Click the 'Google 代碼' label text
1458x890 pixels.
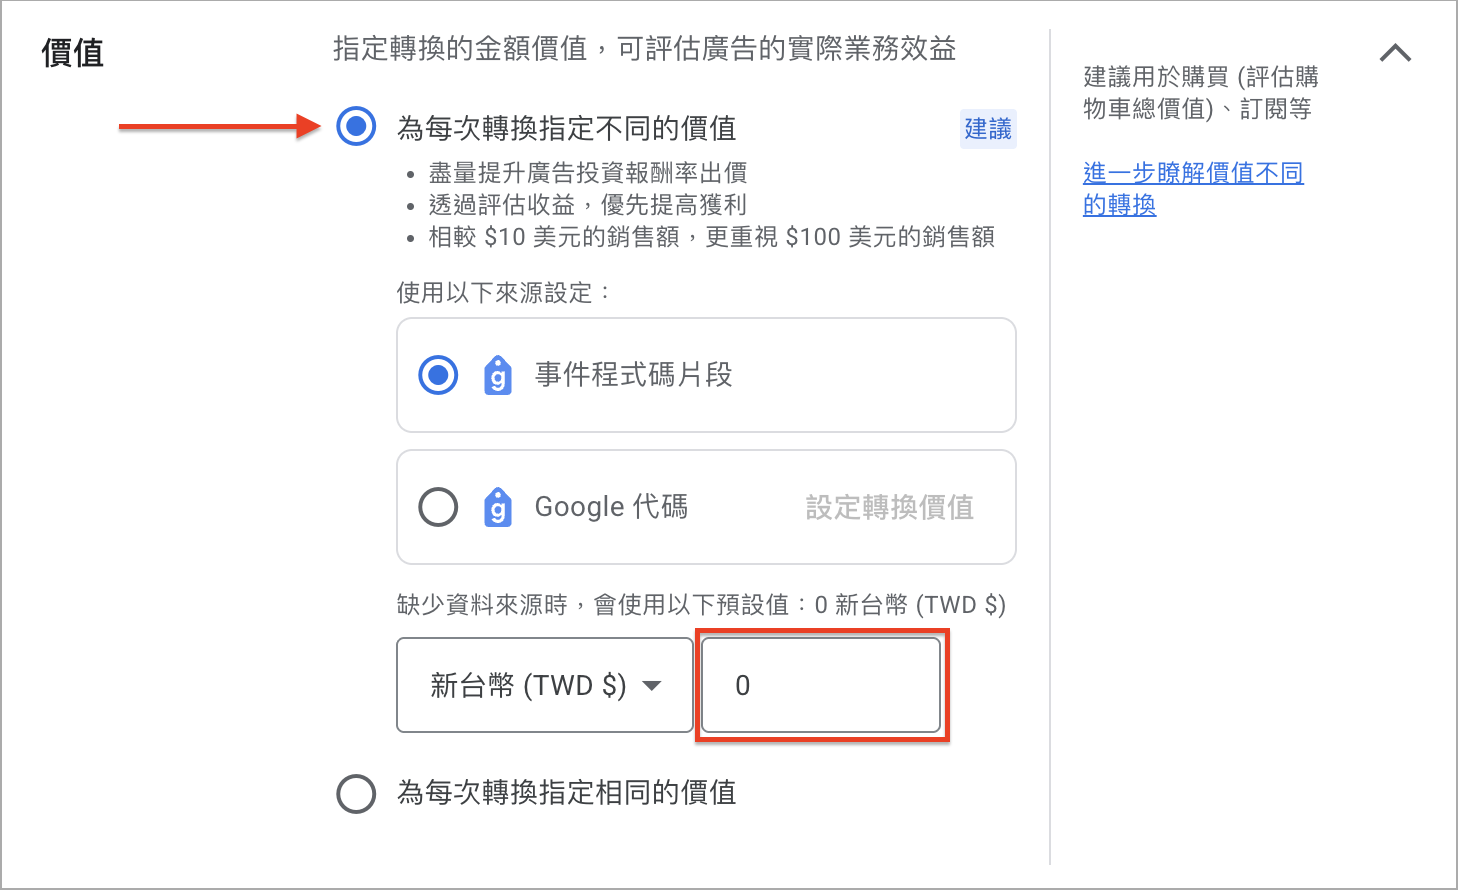611,507
